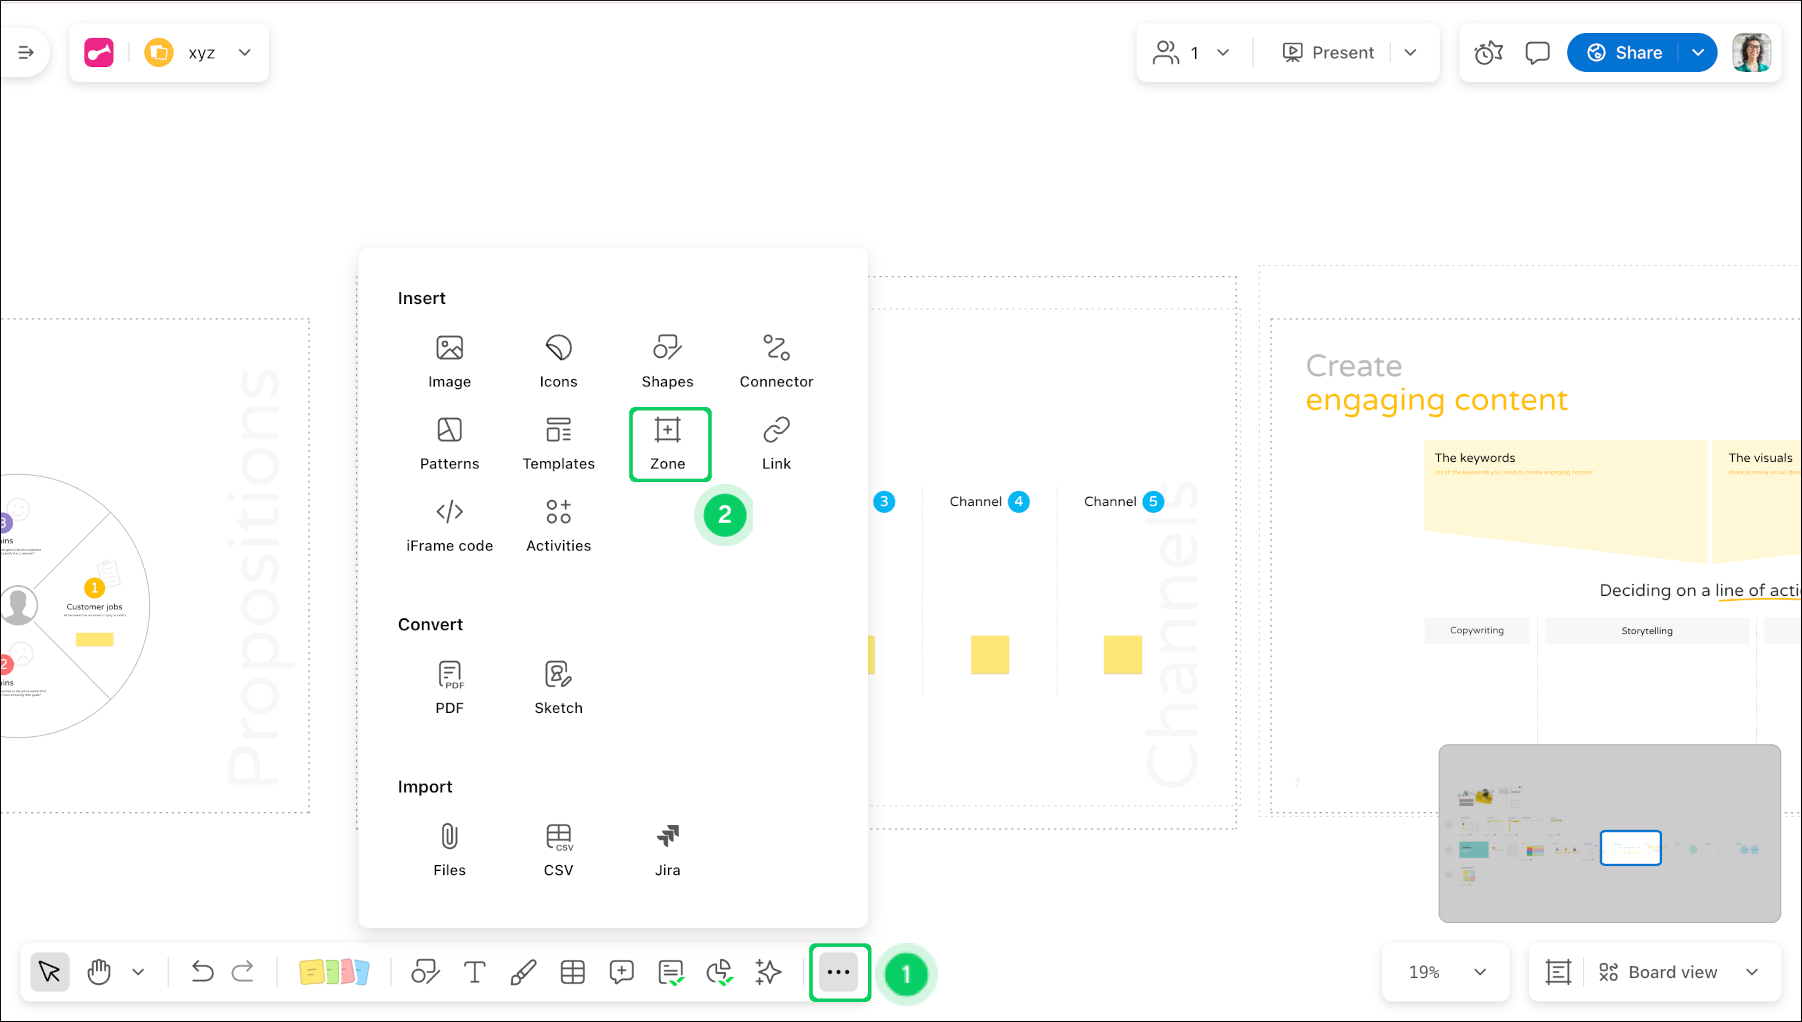Click the undo arrow
This screenshot has height=1022, width=1802.
click(202, 972)
